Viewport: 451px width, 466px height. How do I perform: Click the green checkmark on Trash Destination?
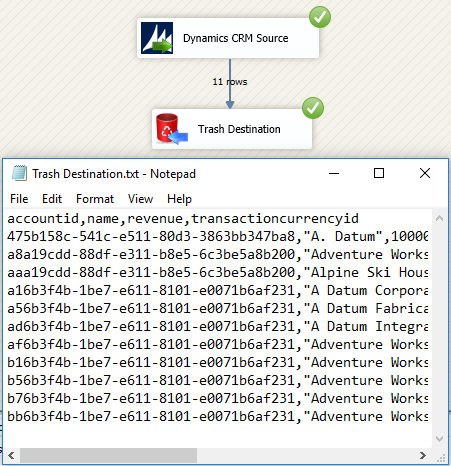(313, 108)
